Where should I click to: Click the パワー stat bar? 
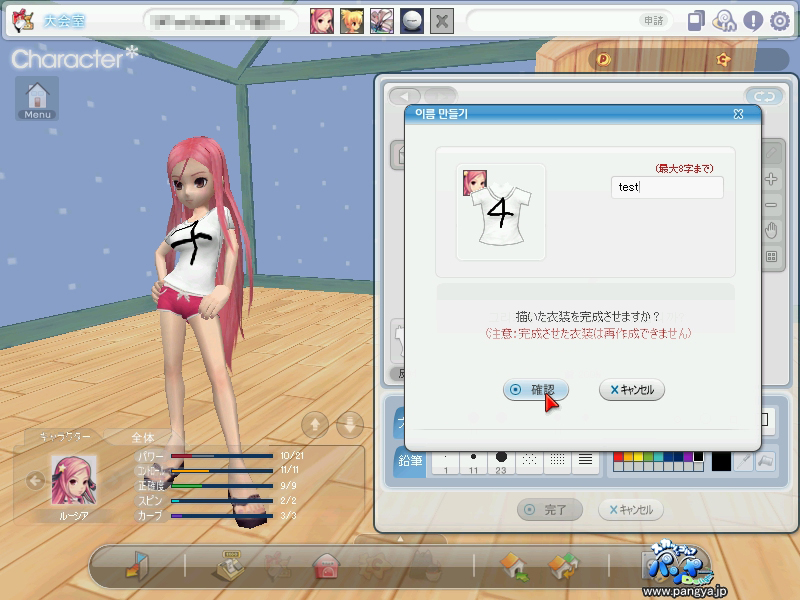pos(221,456)
